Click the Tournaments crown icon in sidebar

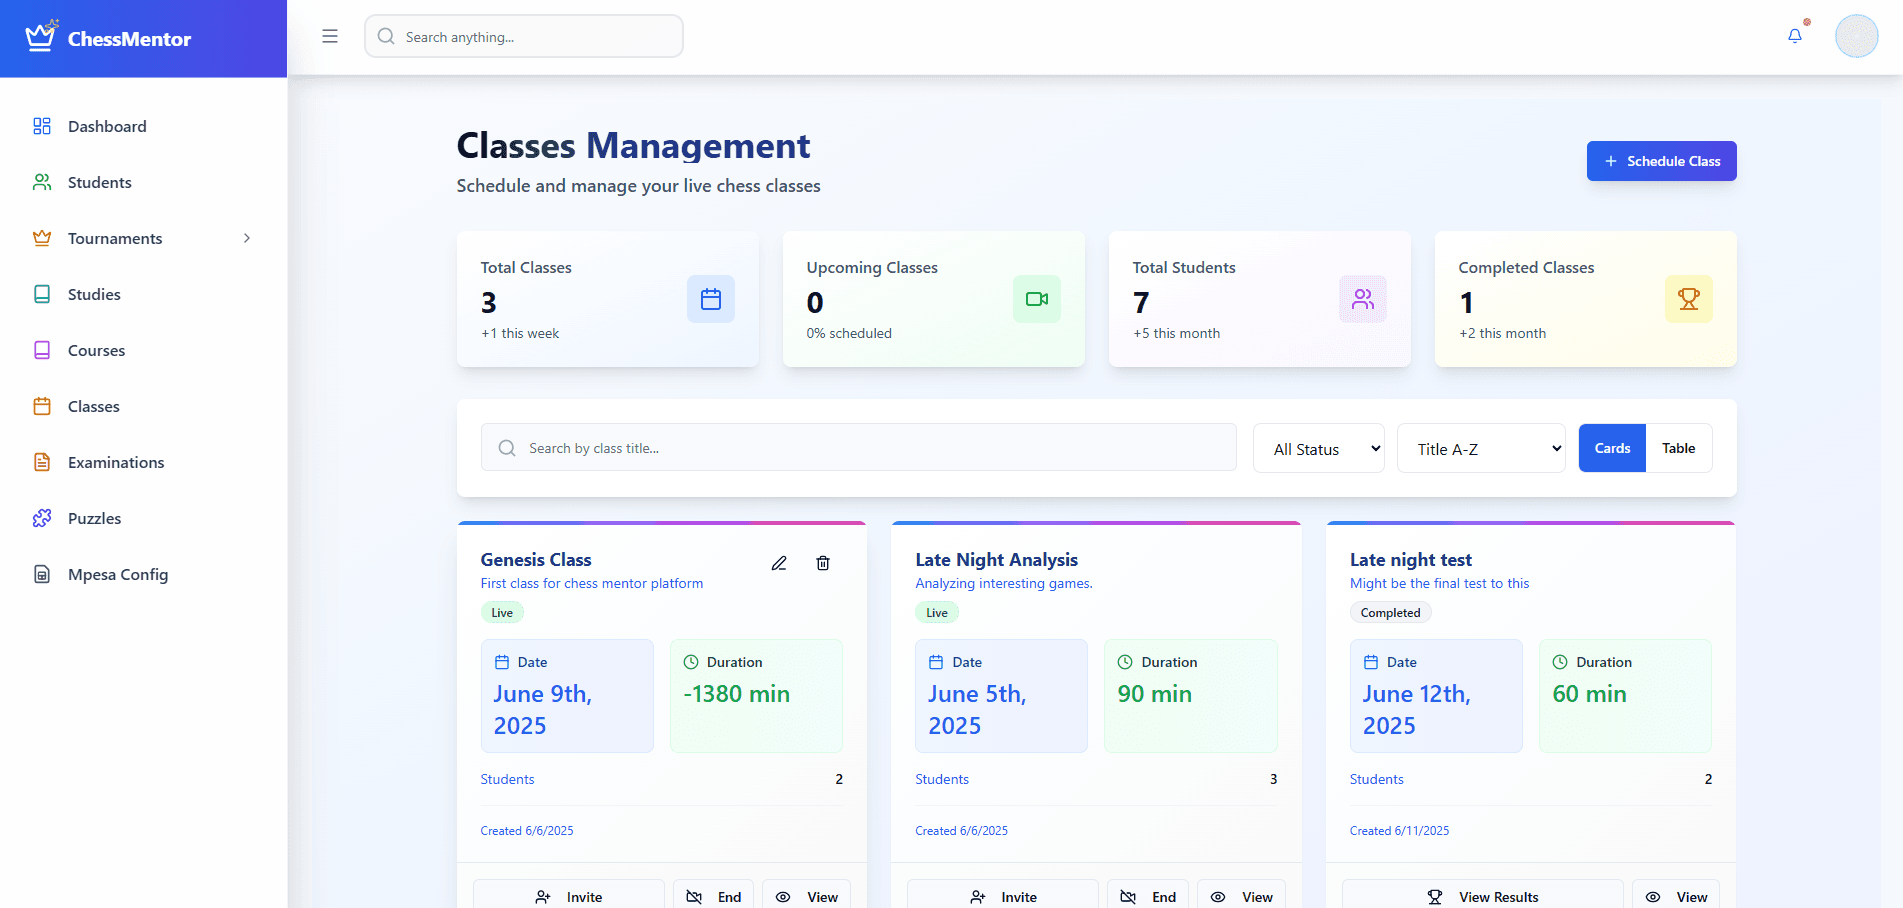point(42,238)
